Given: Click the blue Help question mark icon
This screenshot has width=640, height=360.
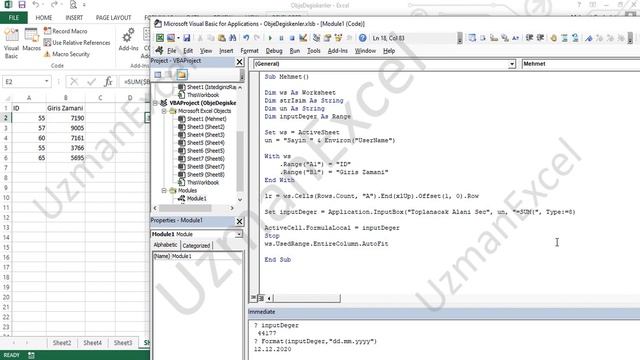Looking at the screenshot, I should pyautogui.click(x=362, y=38).
